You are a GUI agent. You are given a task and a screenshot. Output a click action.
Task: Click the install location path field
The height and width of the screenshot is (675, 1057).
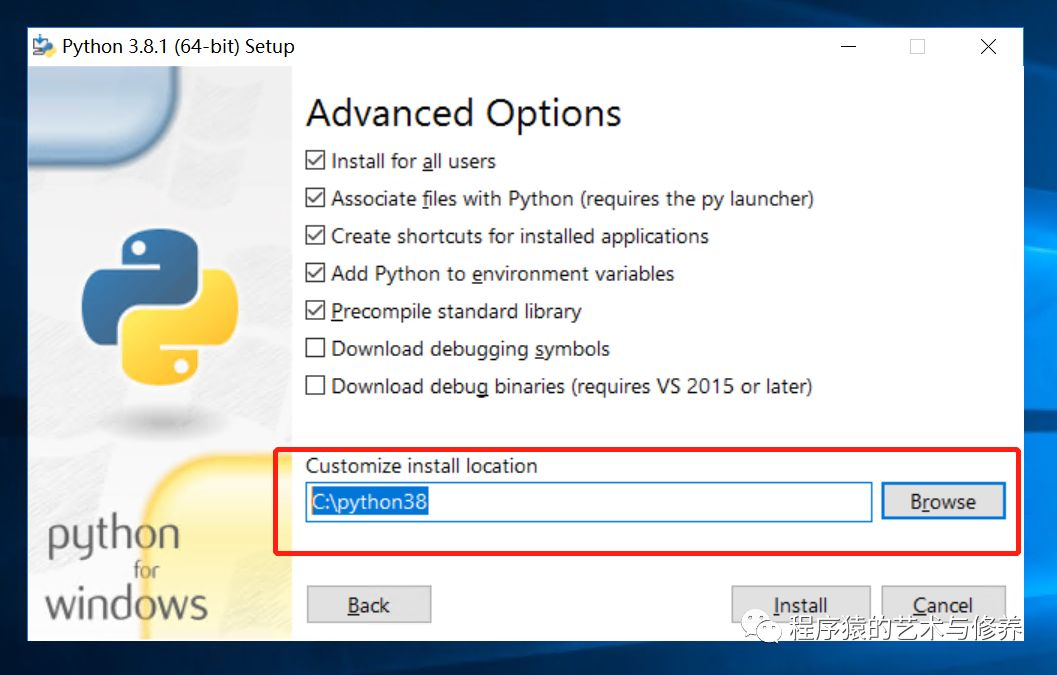pyautogui.click(x=588, y=502)
